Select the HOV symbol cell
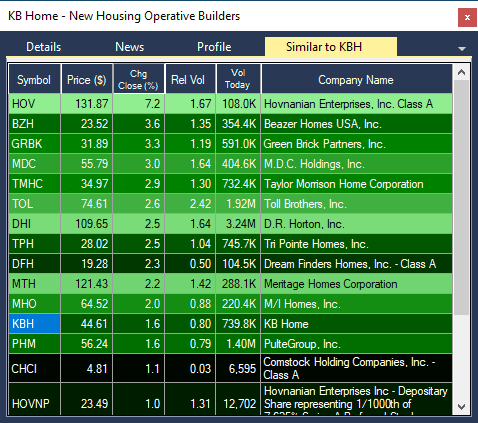 (34, 104)
